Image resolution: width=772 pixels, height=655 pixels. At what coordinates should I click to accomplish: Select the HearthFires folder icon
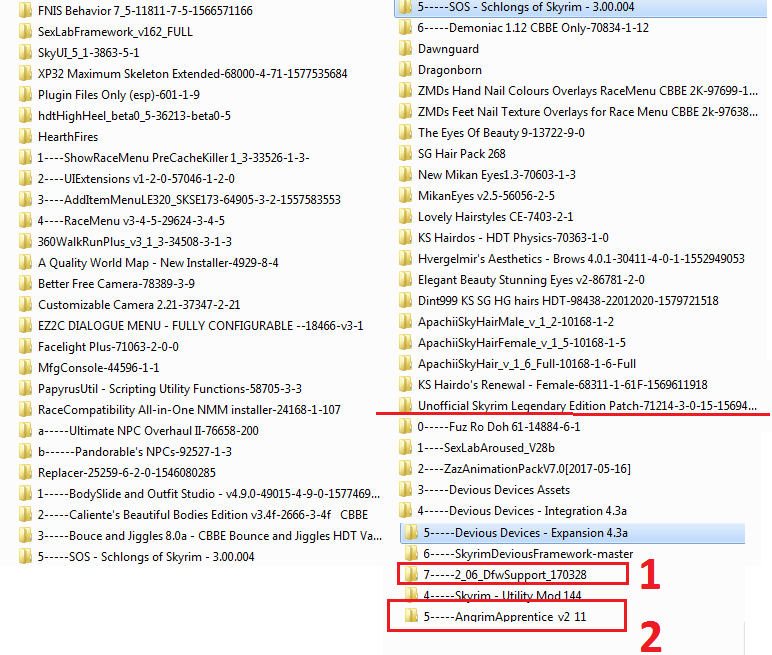[26, 137]
